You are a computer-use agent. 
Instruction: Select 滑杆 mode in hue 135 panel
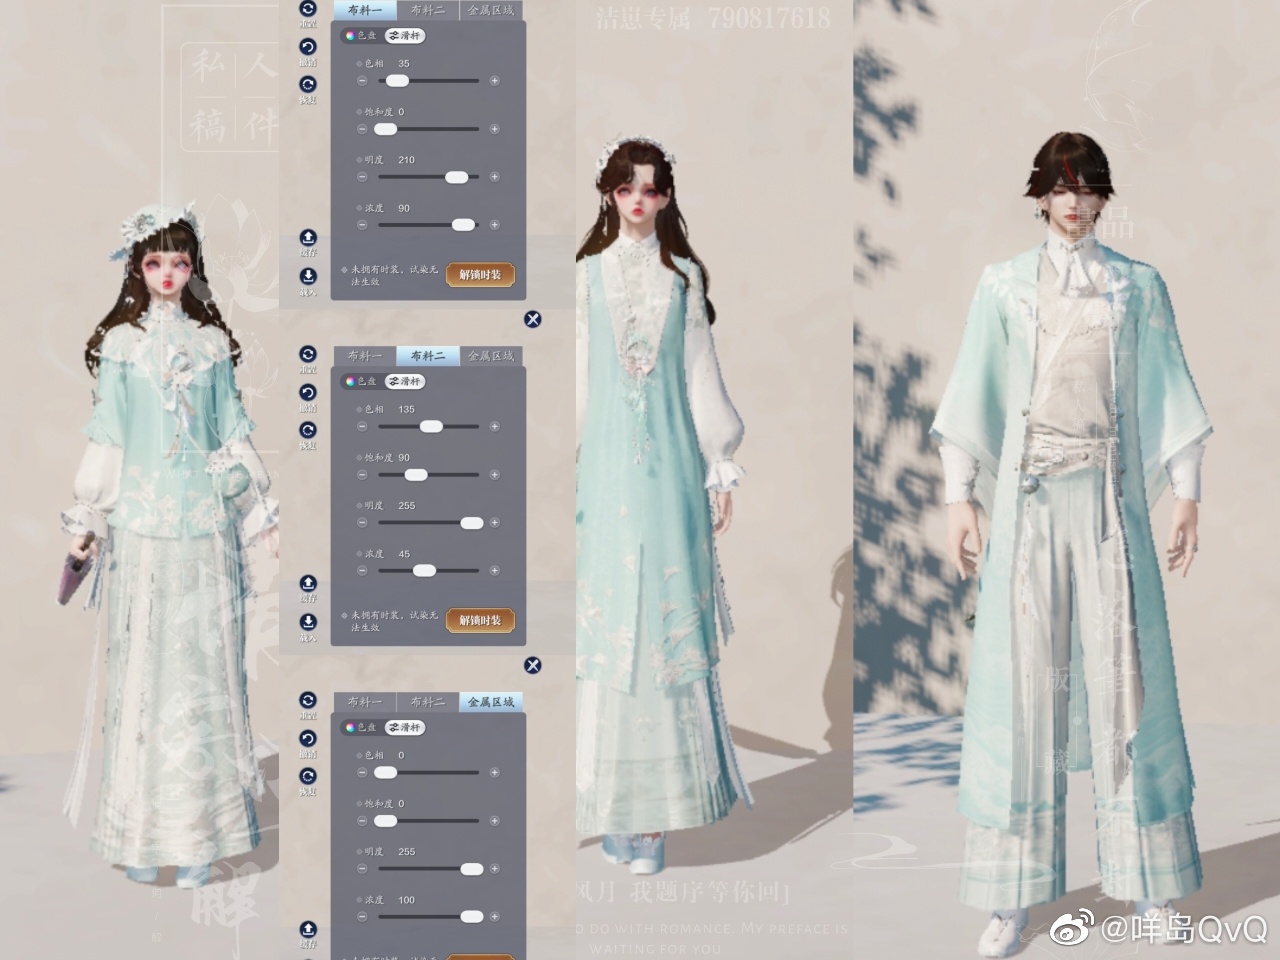pyautogui.click(x=405, y=382)
